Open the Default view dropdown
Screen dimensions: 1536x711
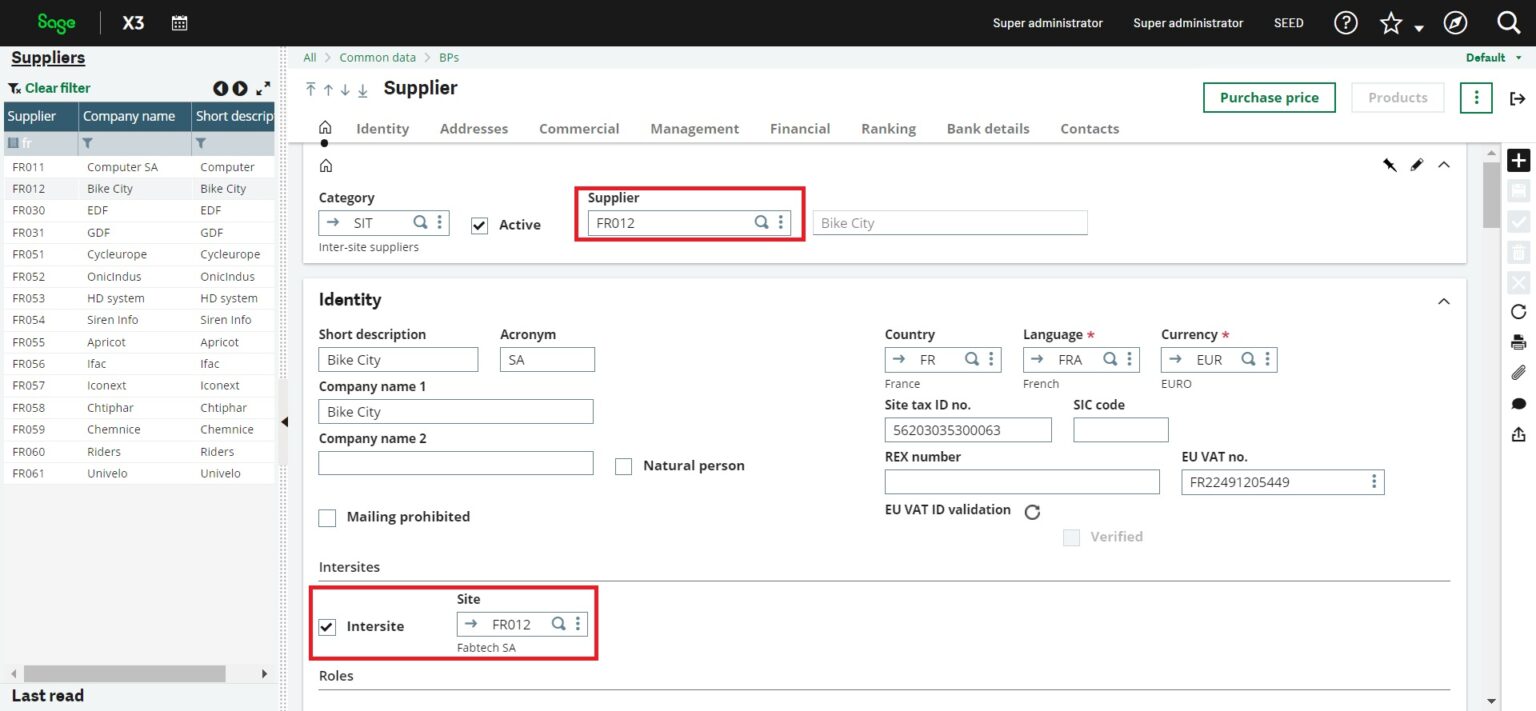[x=1494, y=58]
